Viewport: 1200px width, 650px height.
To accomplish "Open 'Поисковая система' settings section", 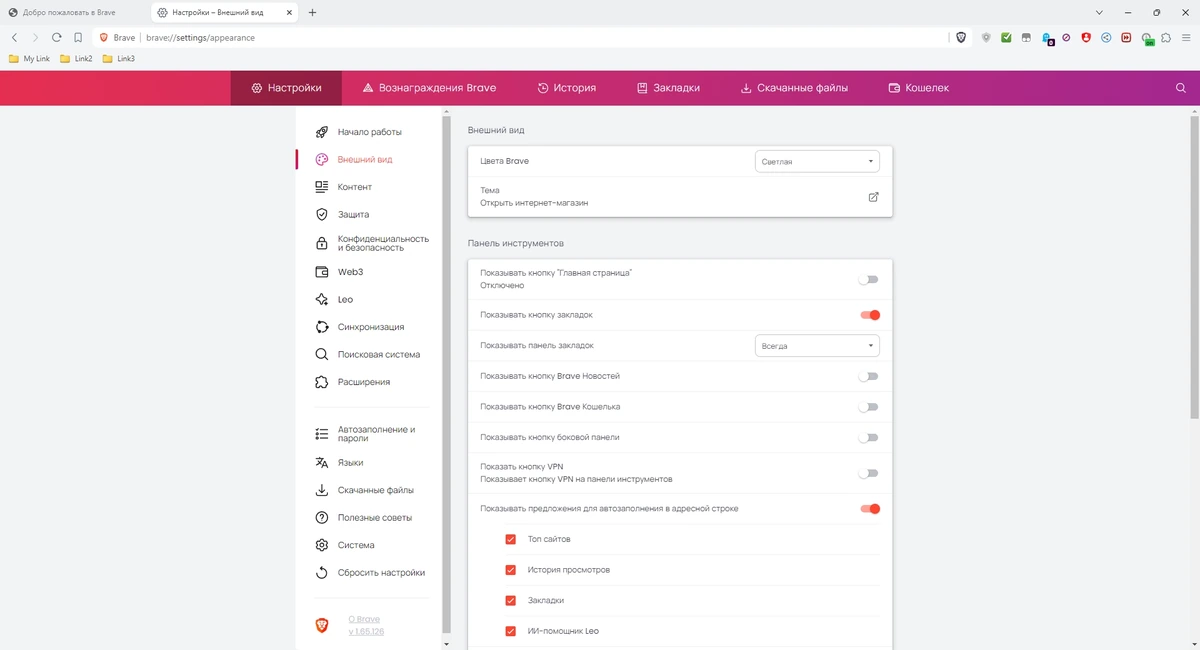I will pyautogui.click(x=369, y=354).
